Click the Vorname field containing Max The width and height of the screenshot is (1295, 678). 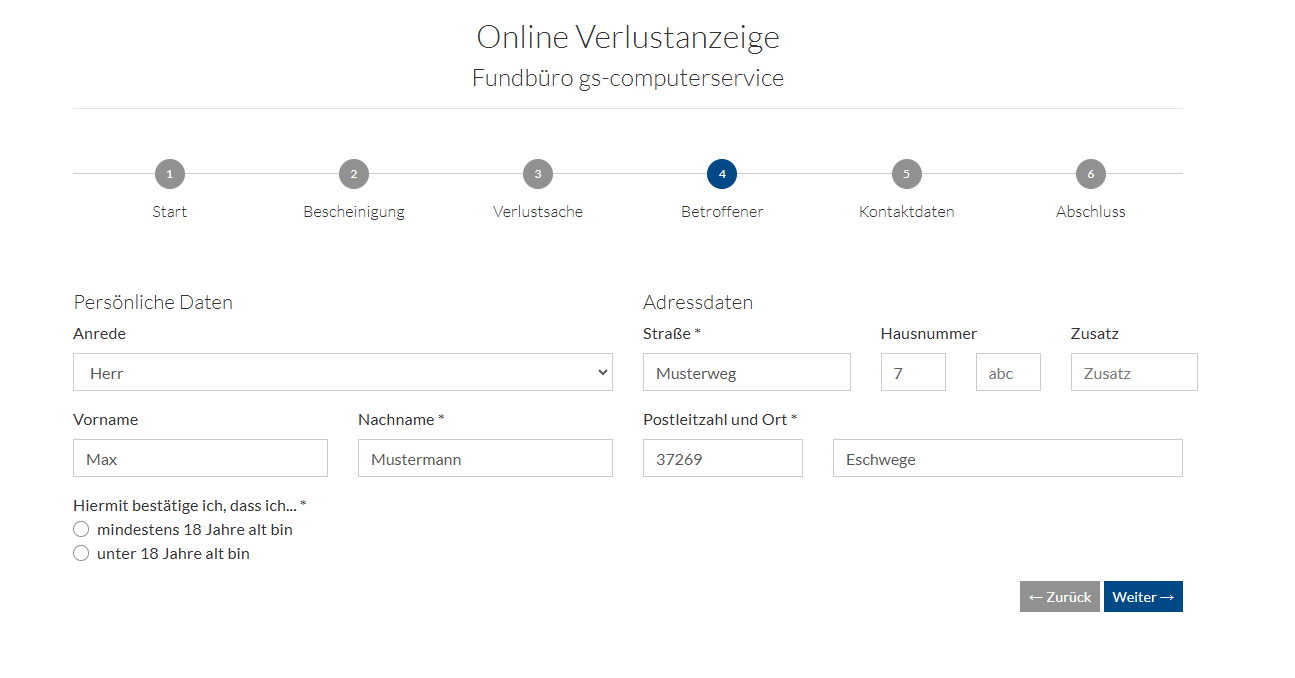[x=200, y=459]
